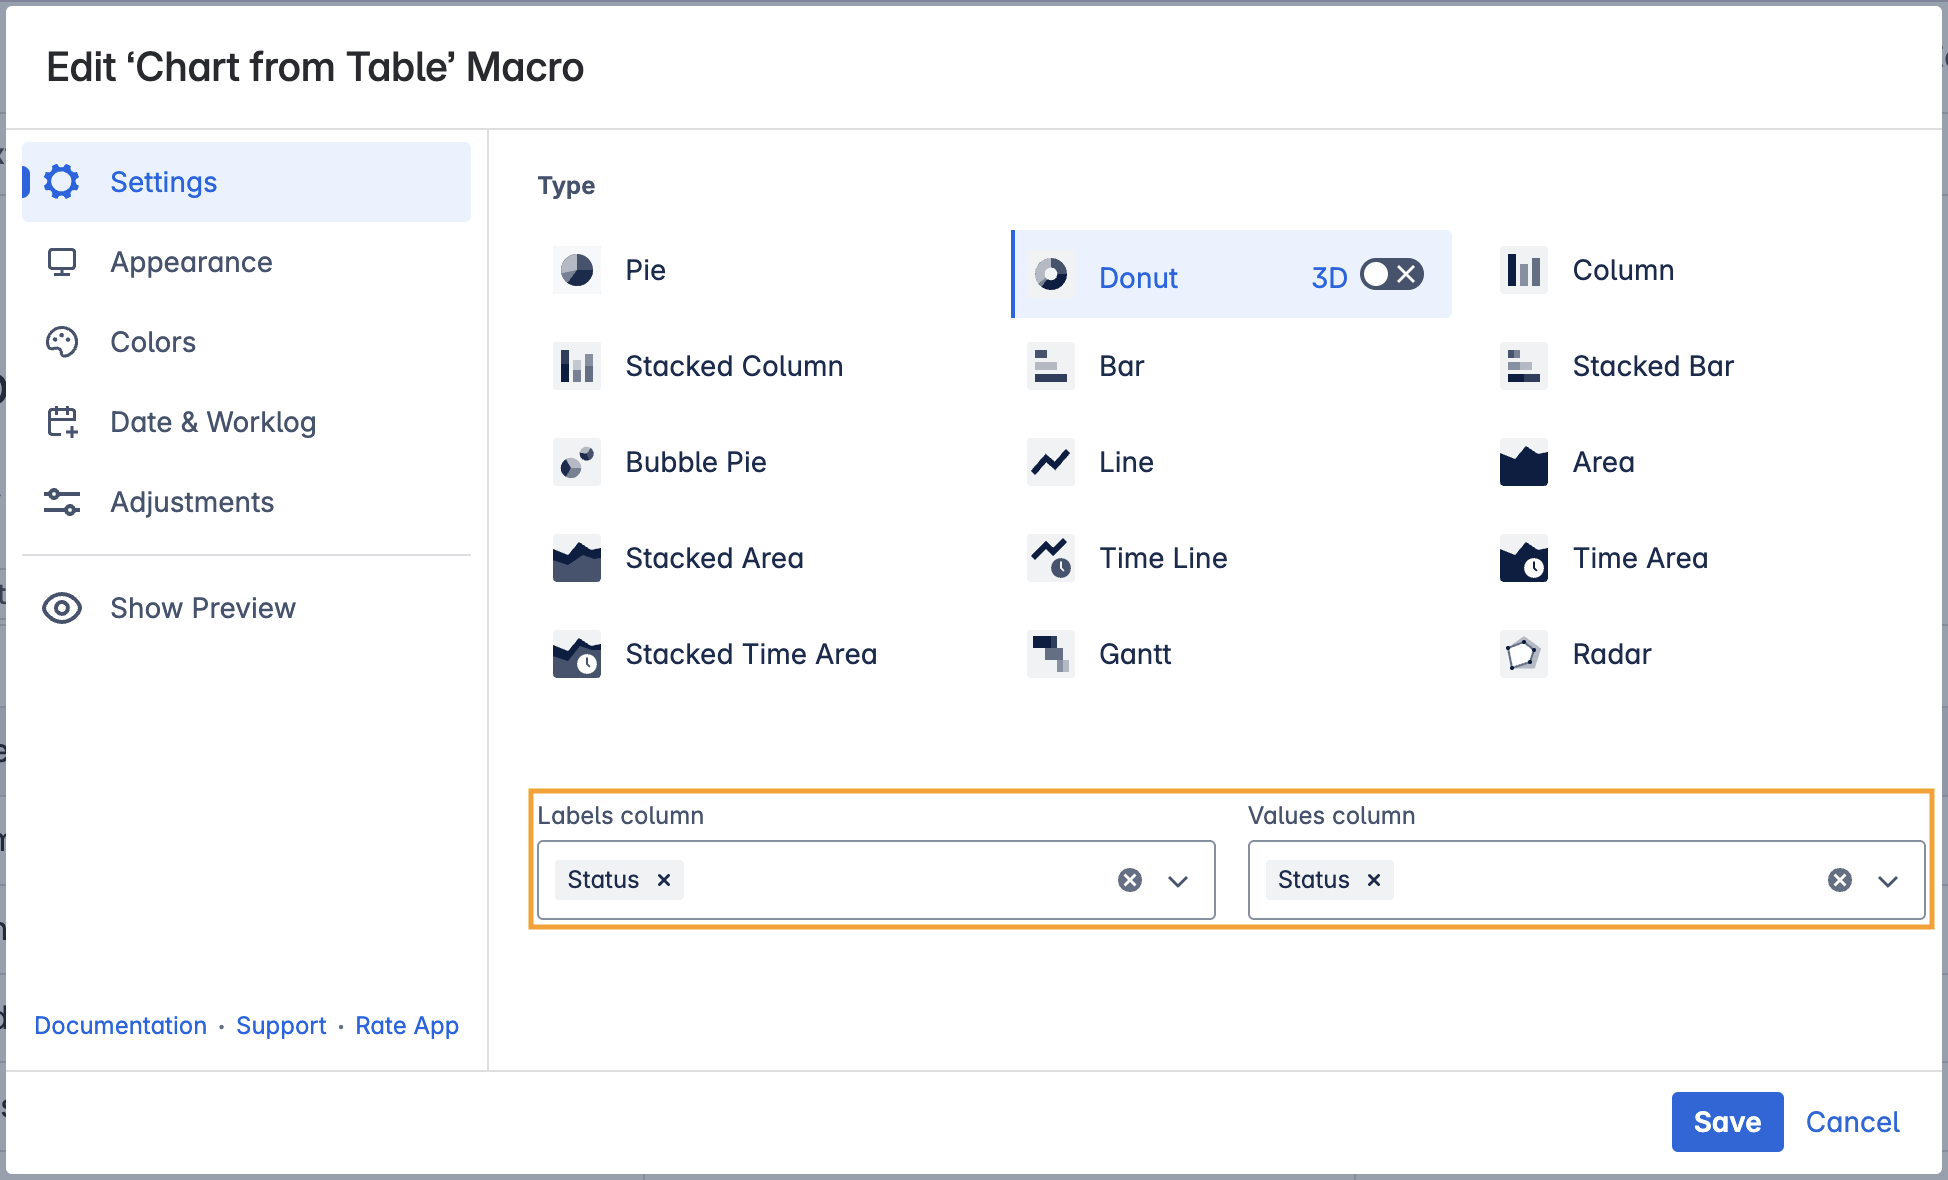This screenshot has width=1948, height=1180.
Task: Click the Show Preview label
Action: [x=203, y=608]
